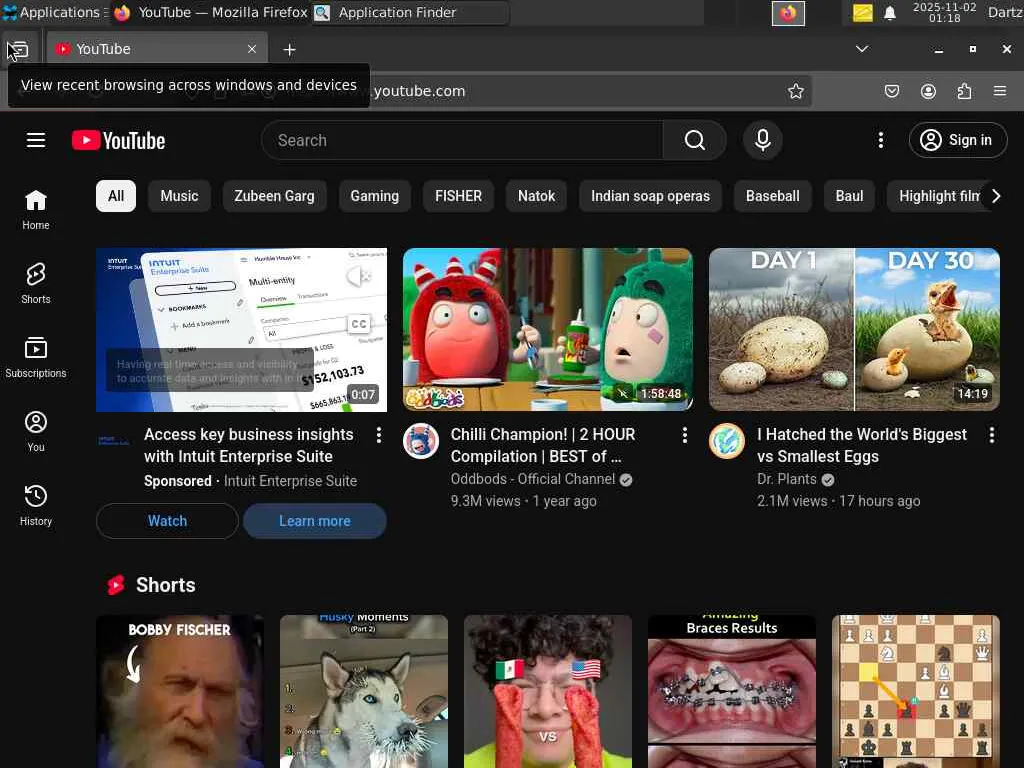The width and height of the screenshot is (1024, 768).
Task: Click the yellow notes icon in panel
Action: click(x=862, y=12)
